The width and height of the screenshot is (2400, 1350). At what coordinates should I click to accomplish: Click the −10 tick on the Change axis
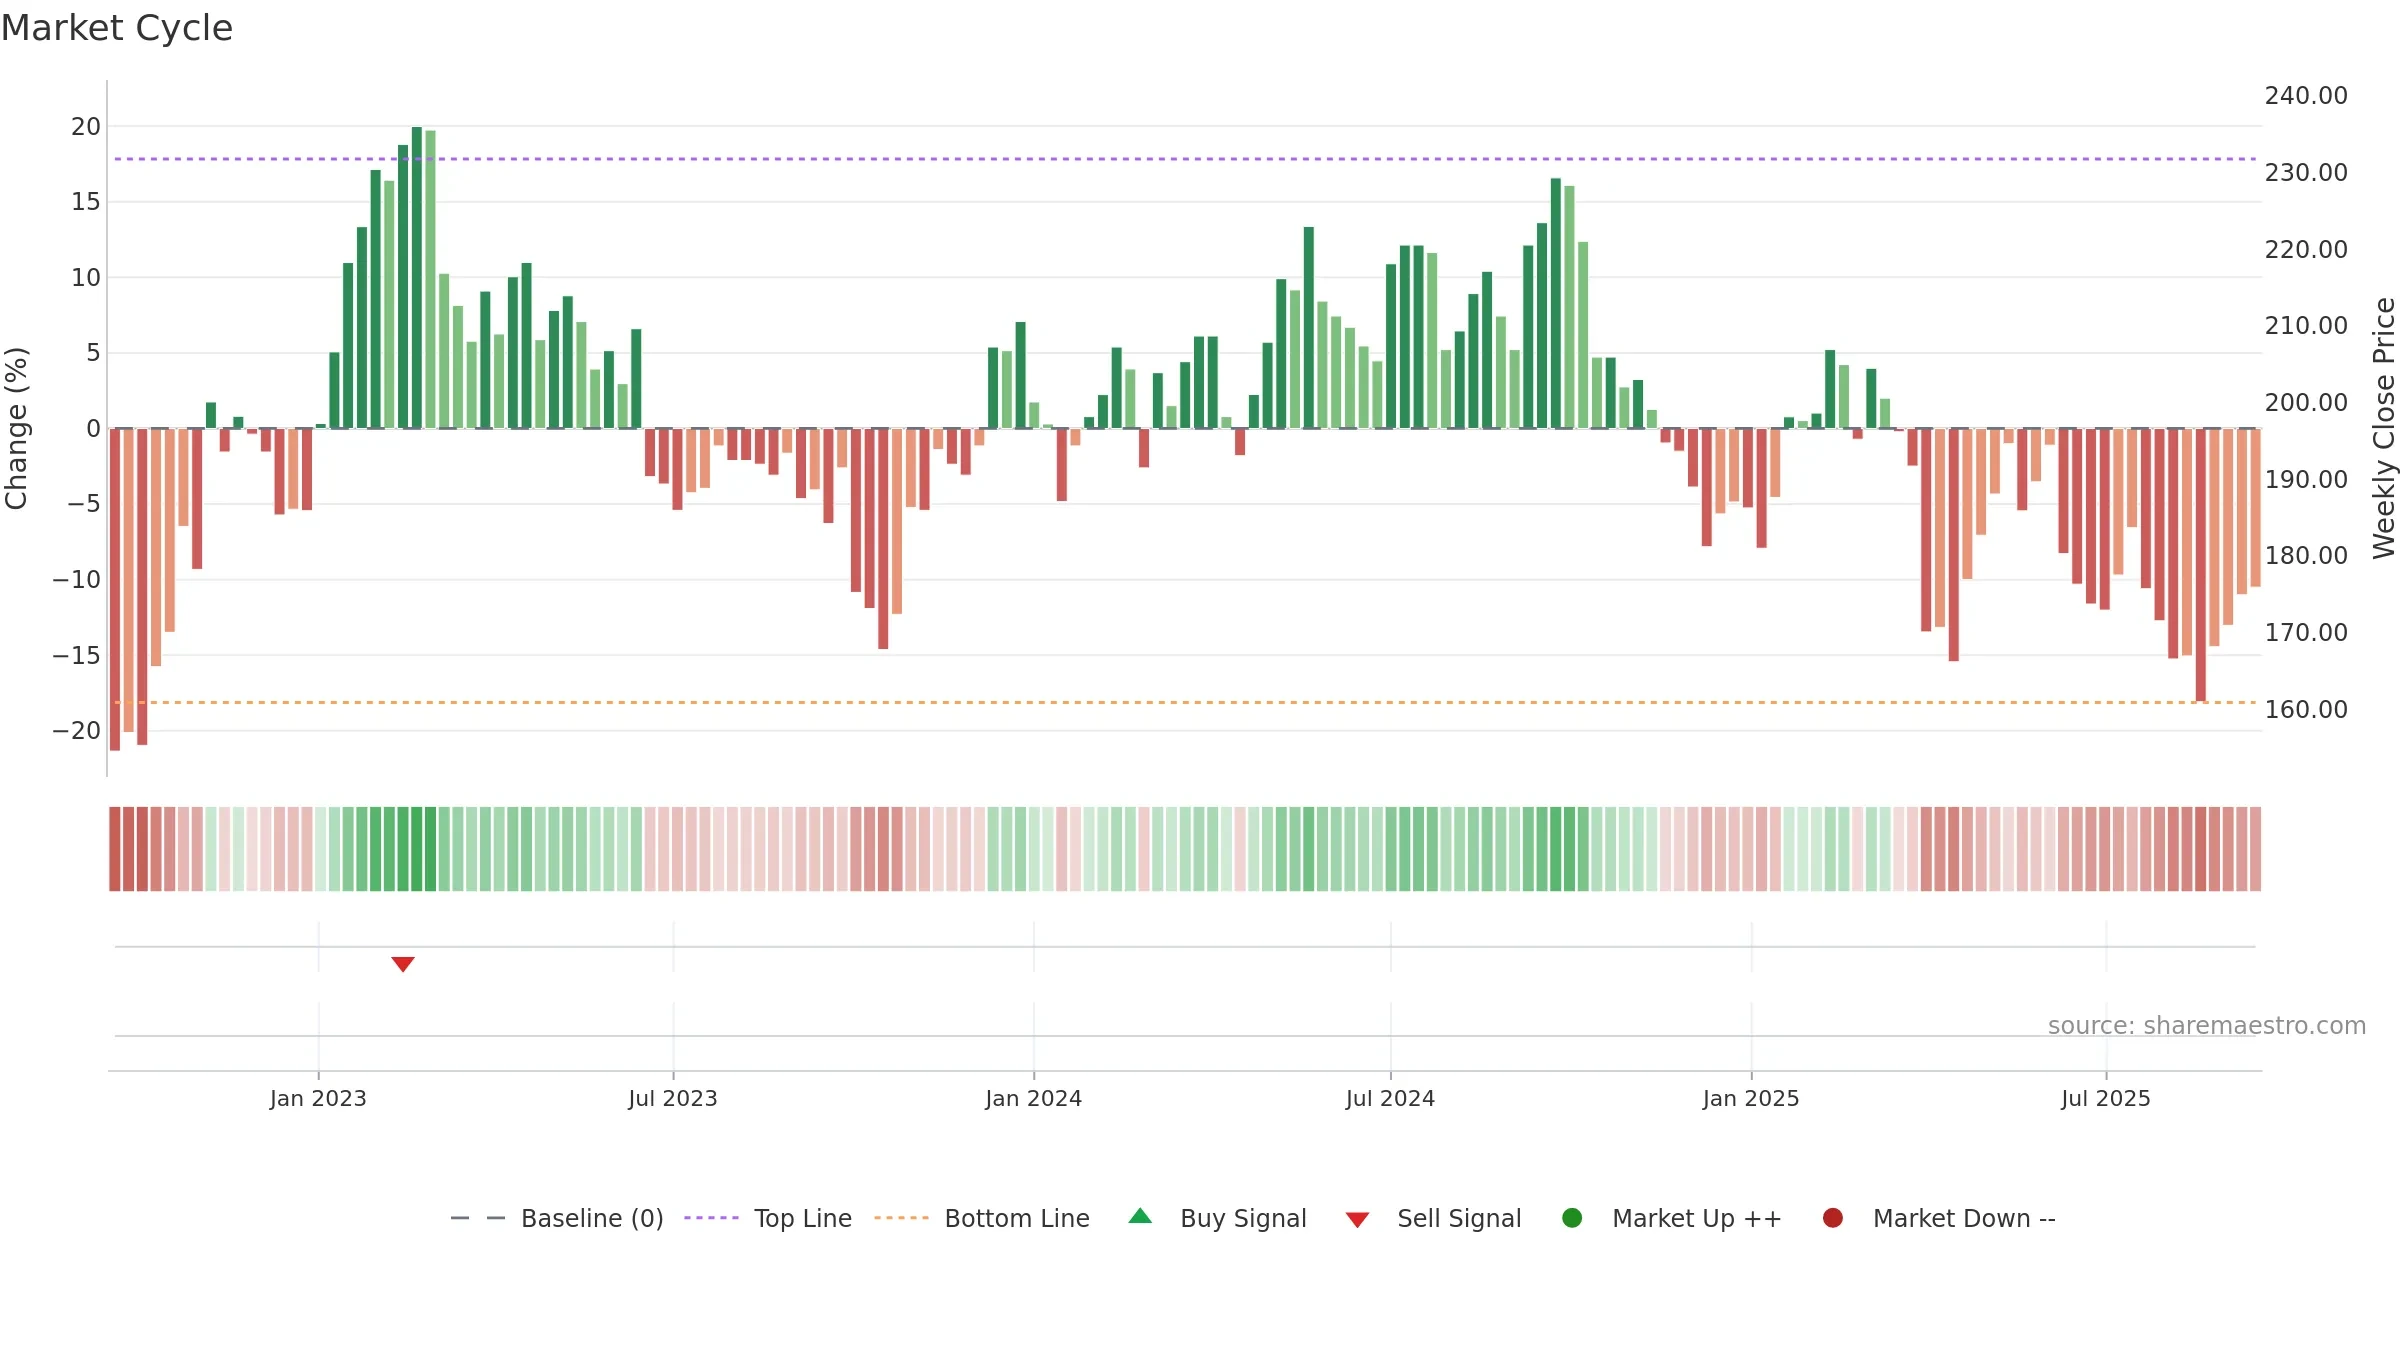[x=77, y=580]
